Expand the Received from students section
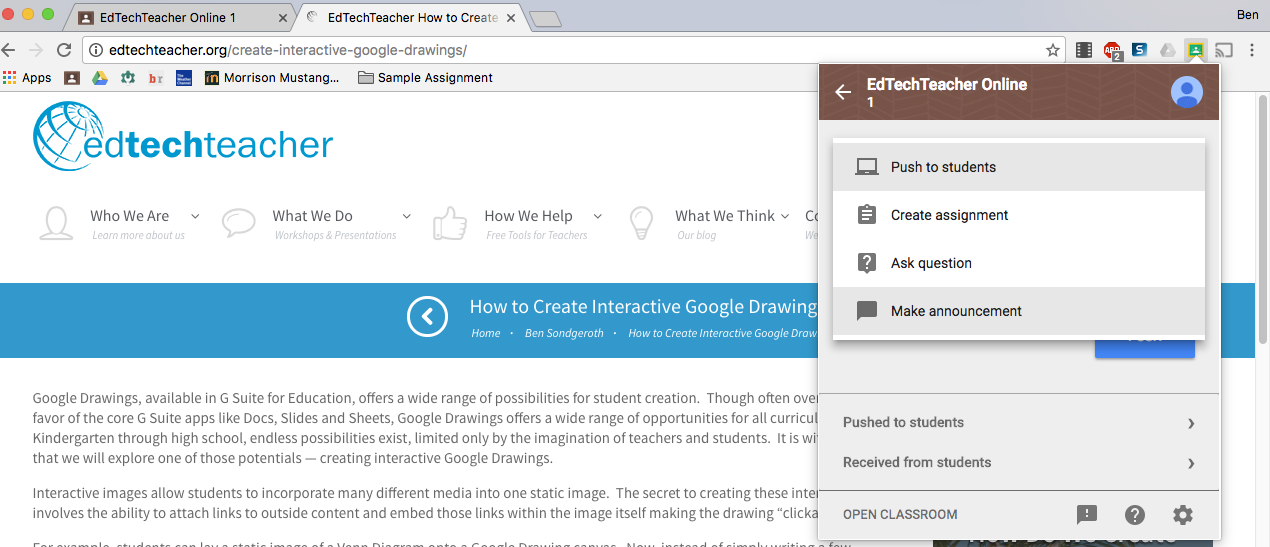 (x=1019, y=463)
